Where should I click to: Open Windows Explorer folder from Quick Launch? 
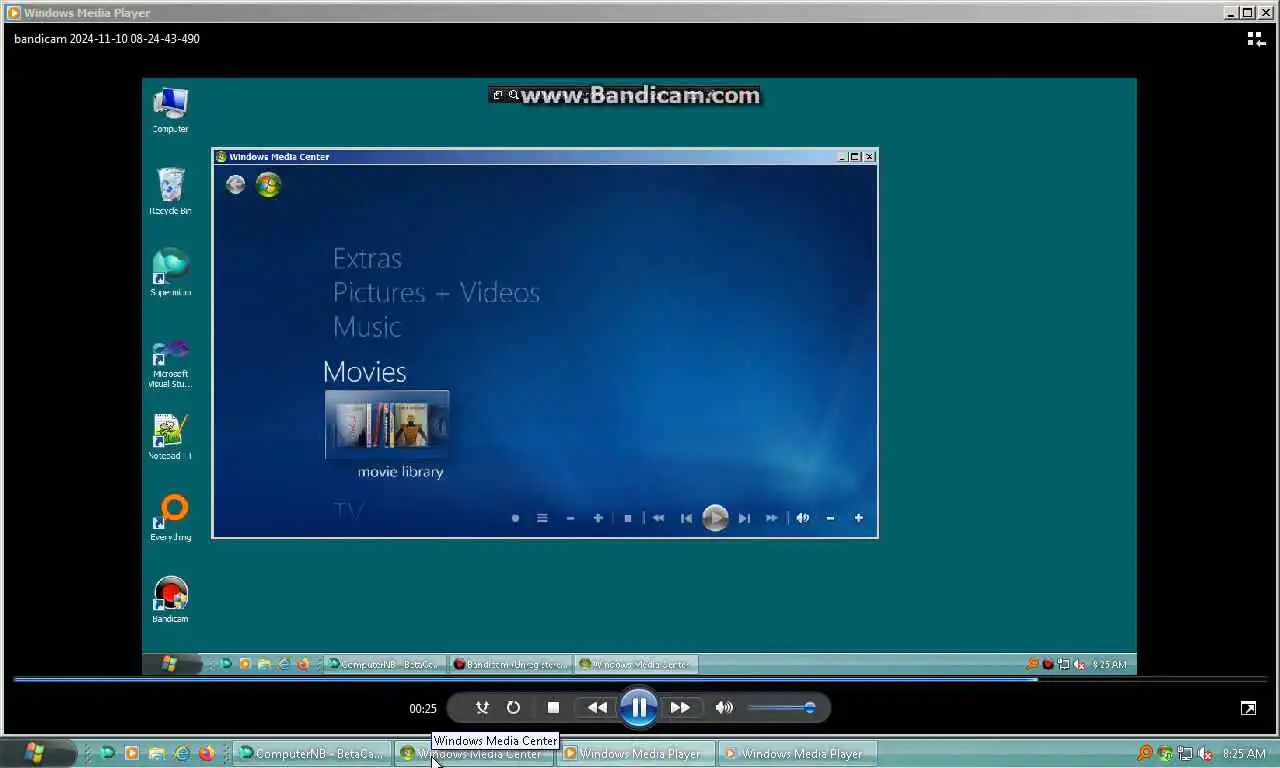pos(157,754)
